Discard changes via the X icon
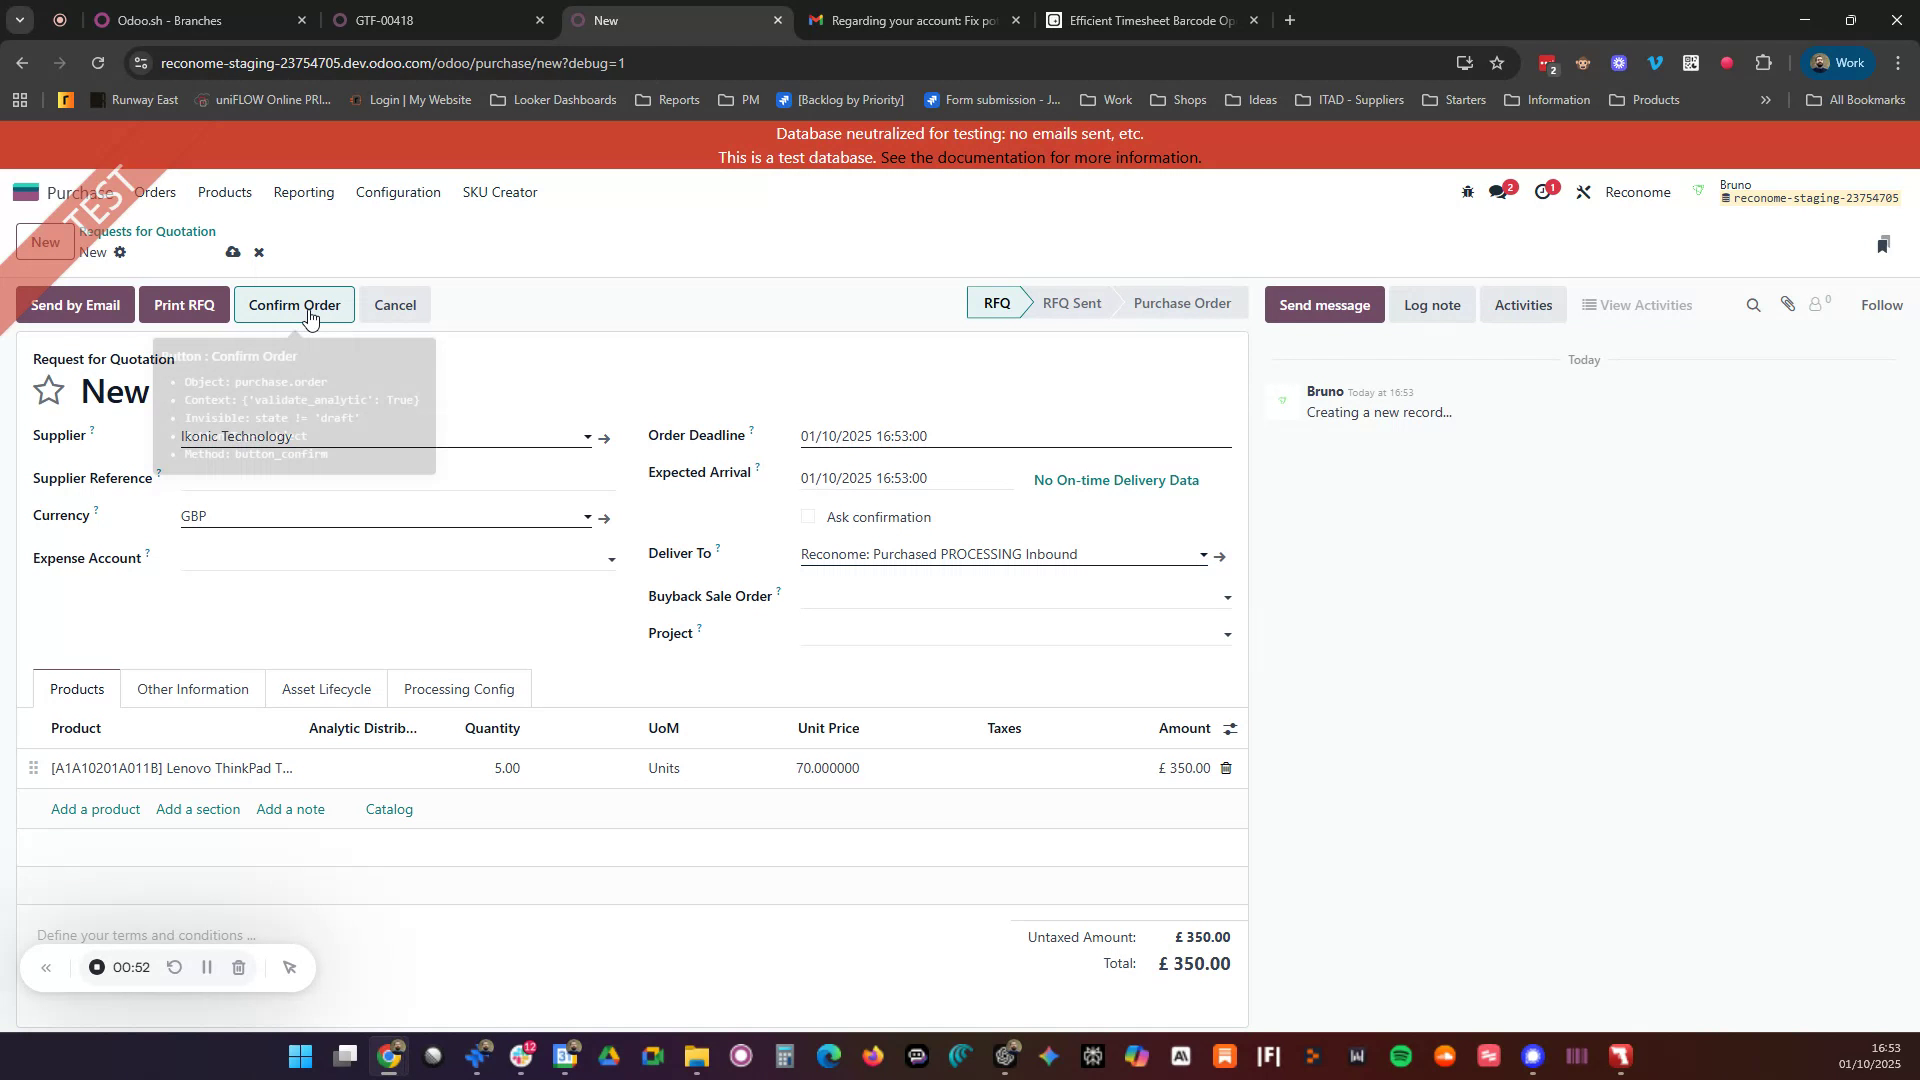 258,252
